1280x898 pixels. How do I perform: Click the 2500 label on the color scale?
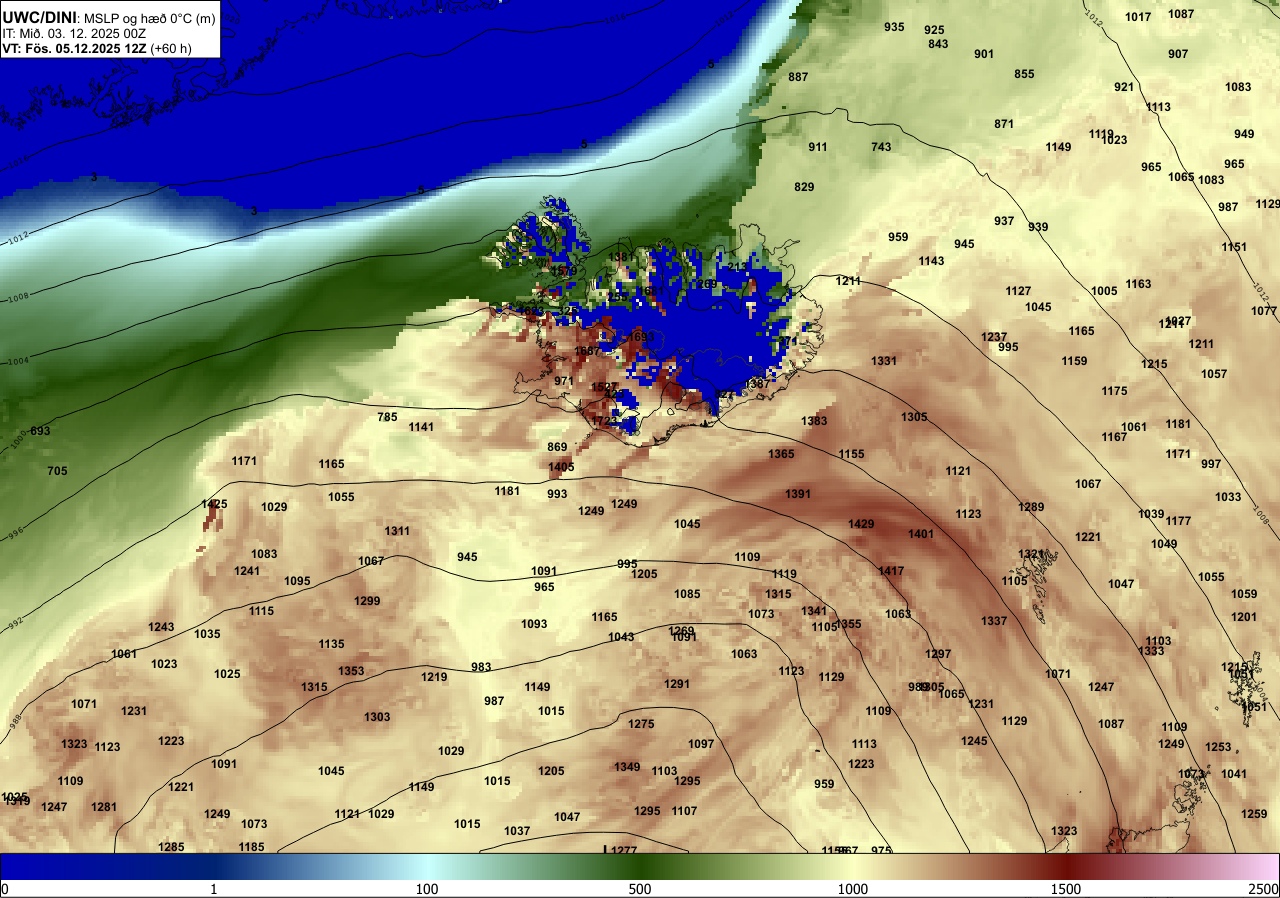pos(1264,889)
